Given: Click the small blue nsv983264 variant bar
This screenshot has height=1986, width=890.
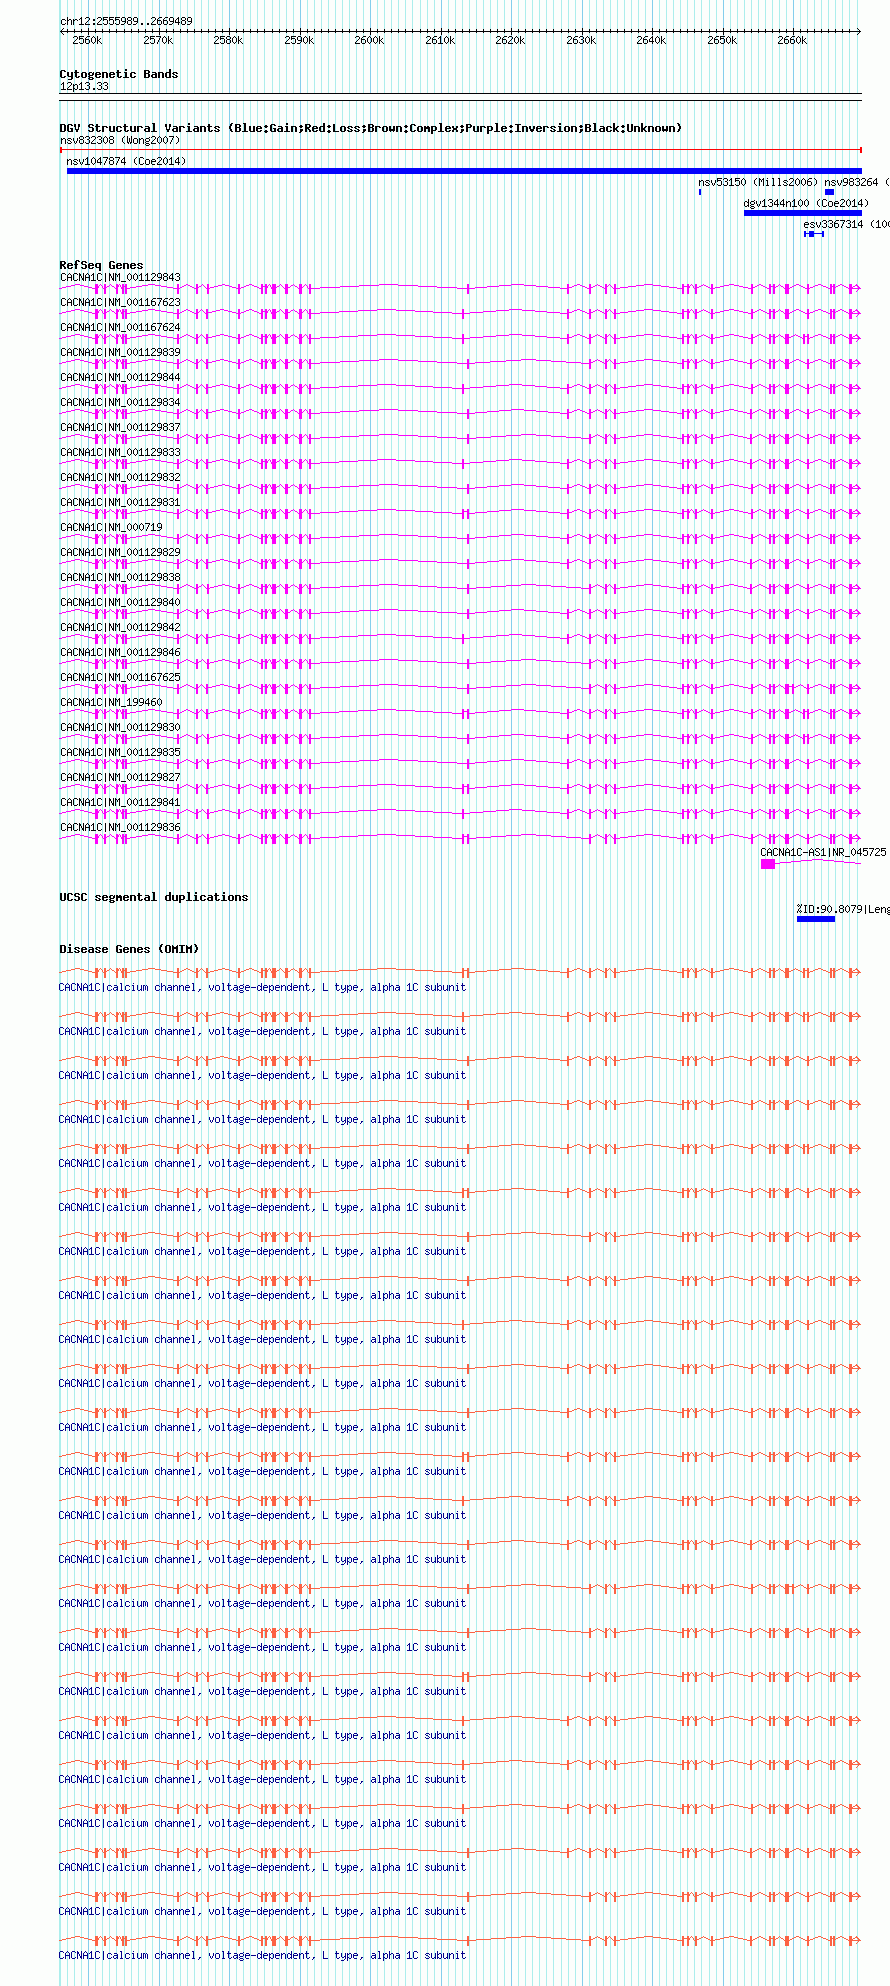Looking at the screenshot, I should coord(829,192).
